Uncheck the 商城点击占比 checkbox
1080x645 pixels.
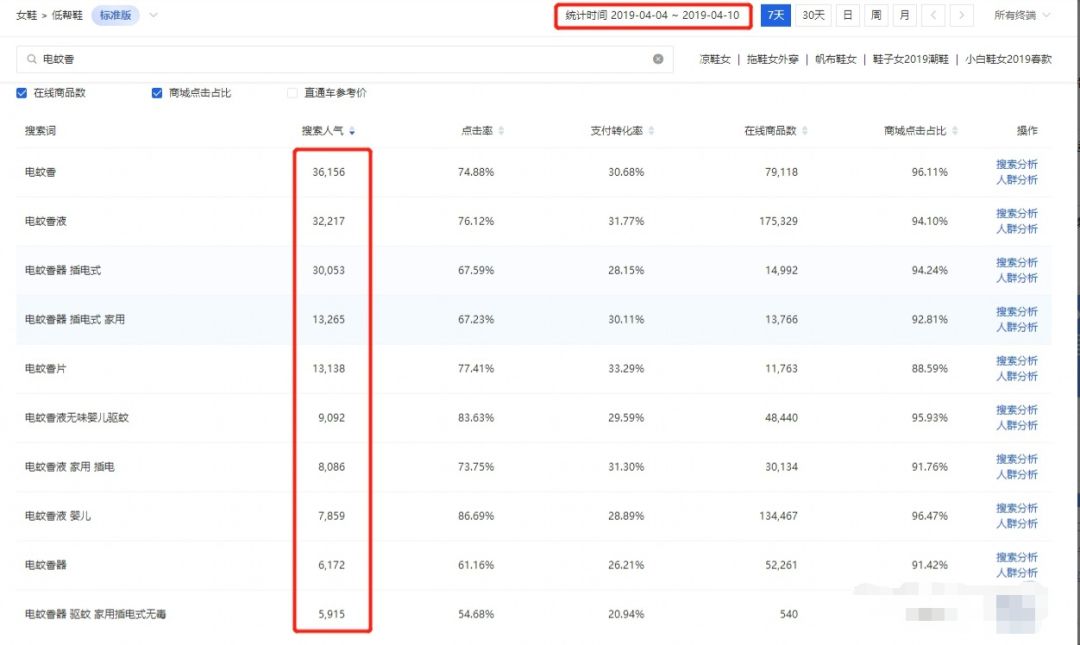[157, 92]
